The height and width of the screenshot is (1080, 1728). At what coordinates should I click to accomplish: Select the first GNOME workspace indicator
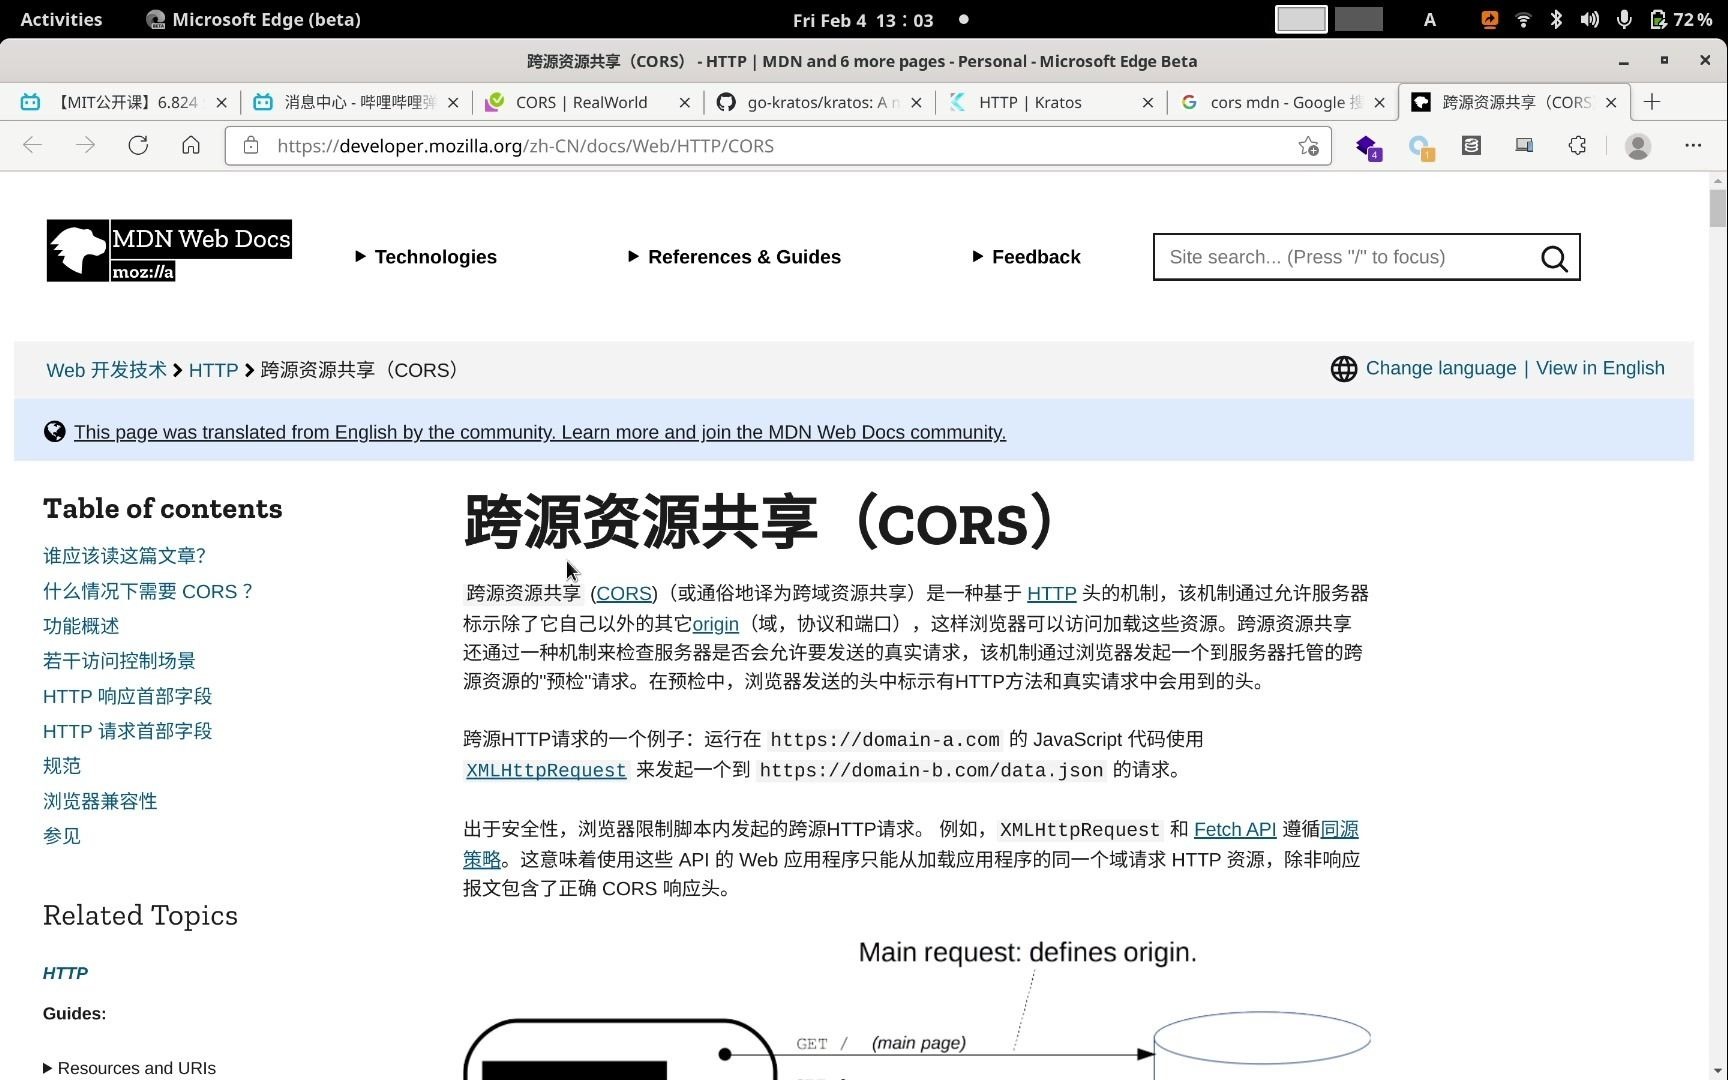pos(1301,19)
